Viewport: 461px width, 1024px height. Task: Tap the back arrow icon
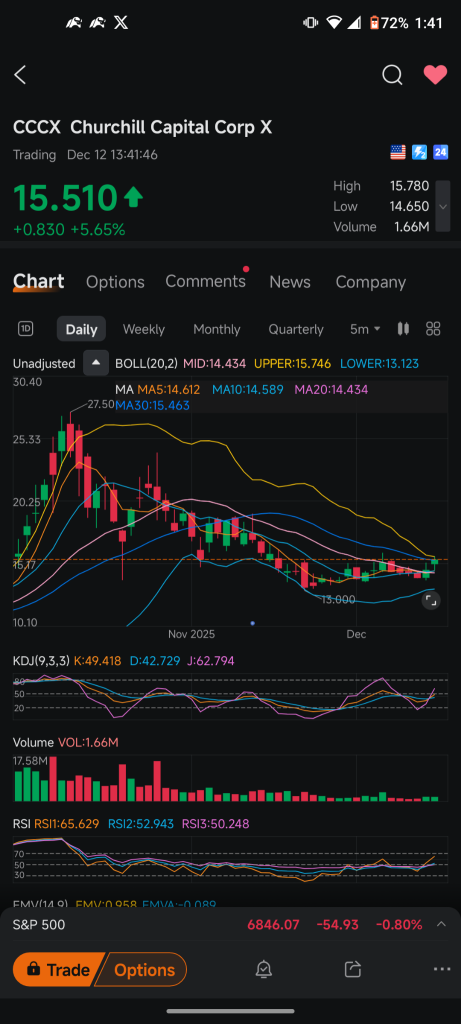coord(20,75)
